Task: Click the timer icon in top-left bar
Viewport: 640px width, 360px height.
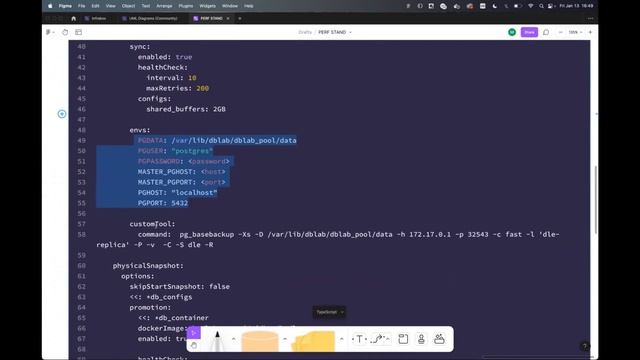Action: pyautogui.click(x=65, y=32)
